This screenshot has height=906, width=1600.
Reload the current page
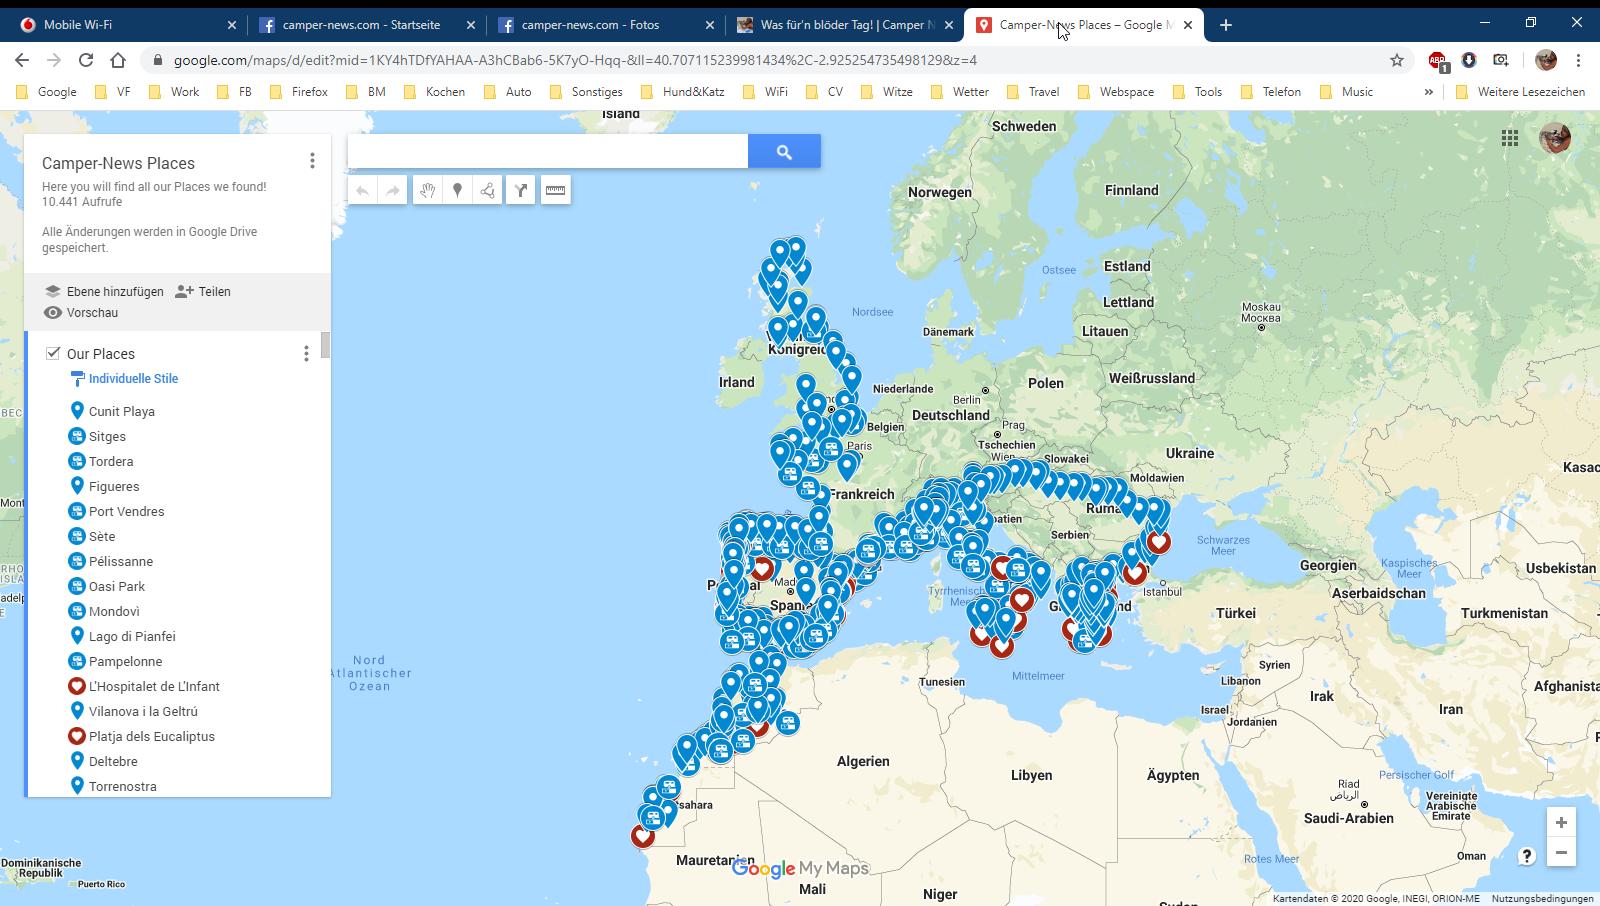pos(86,60)
